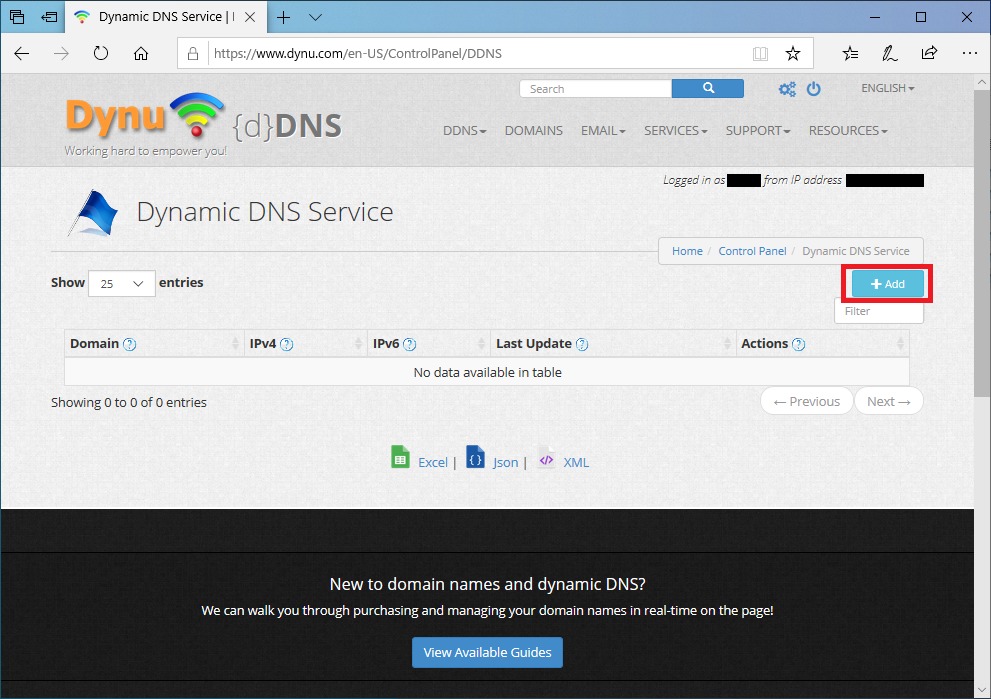Click the scrollbar down arrow

[x=982, y=690]
